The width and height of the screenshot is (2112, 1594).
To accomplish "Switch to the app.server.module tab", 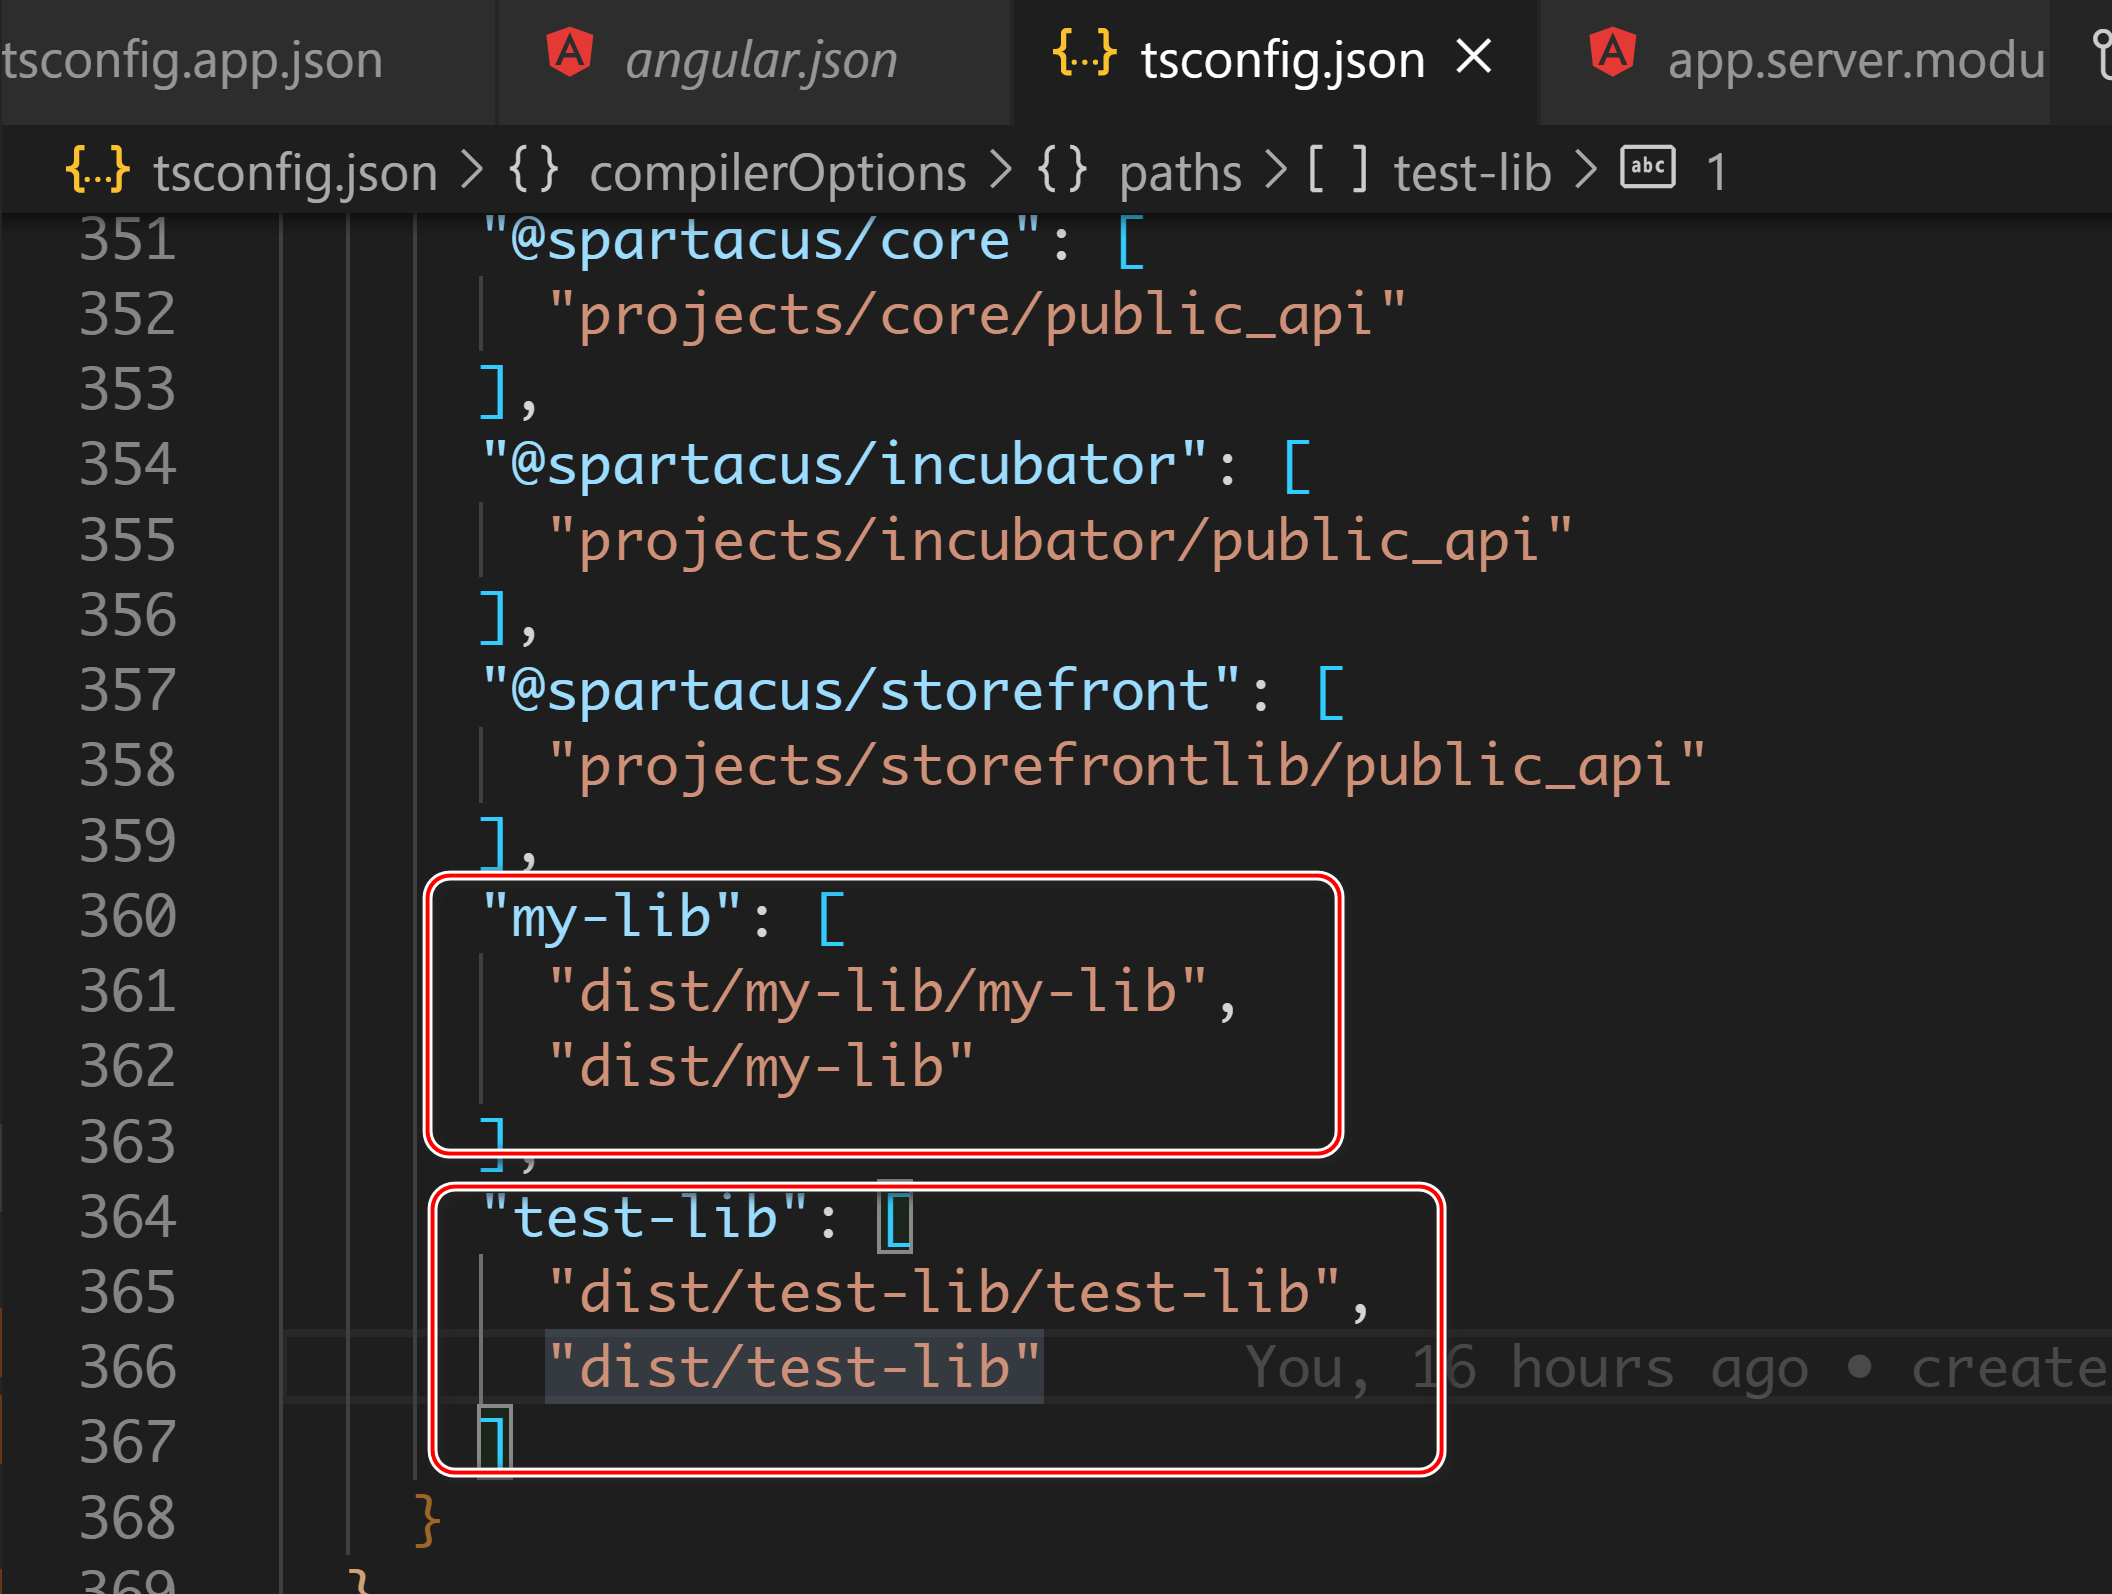I will point(1855,58).
